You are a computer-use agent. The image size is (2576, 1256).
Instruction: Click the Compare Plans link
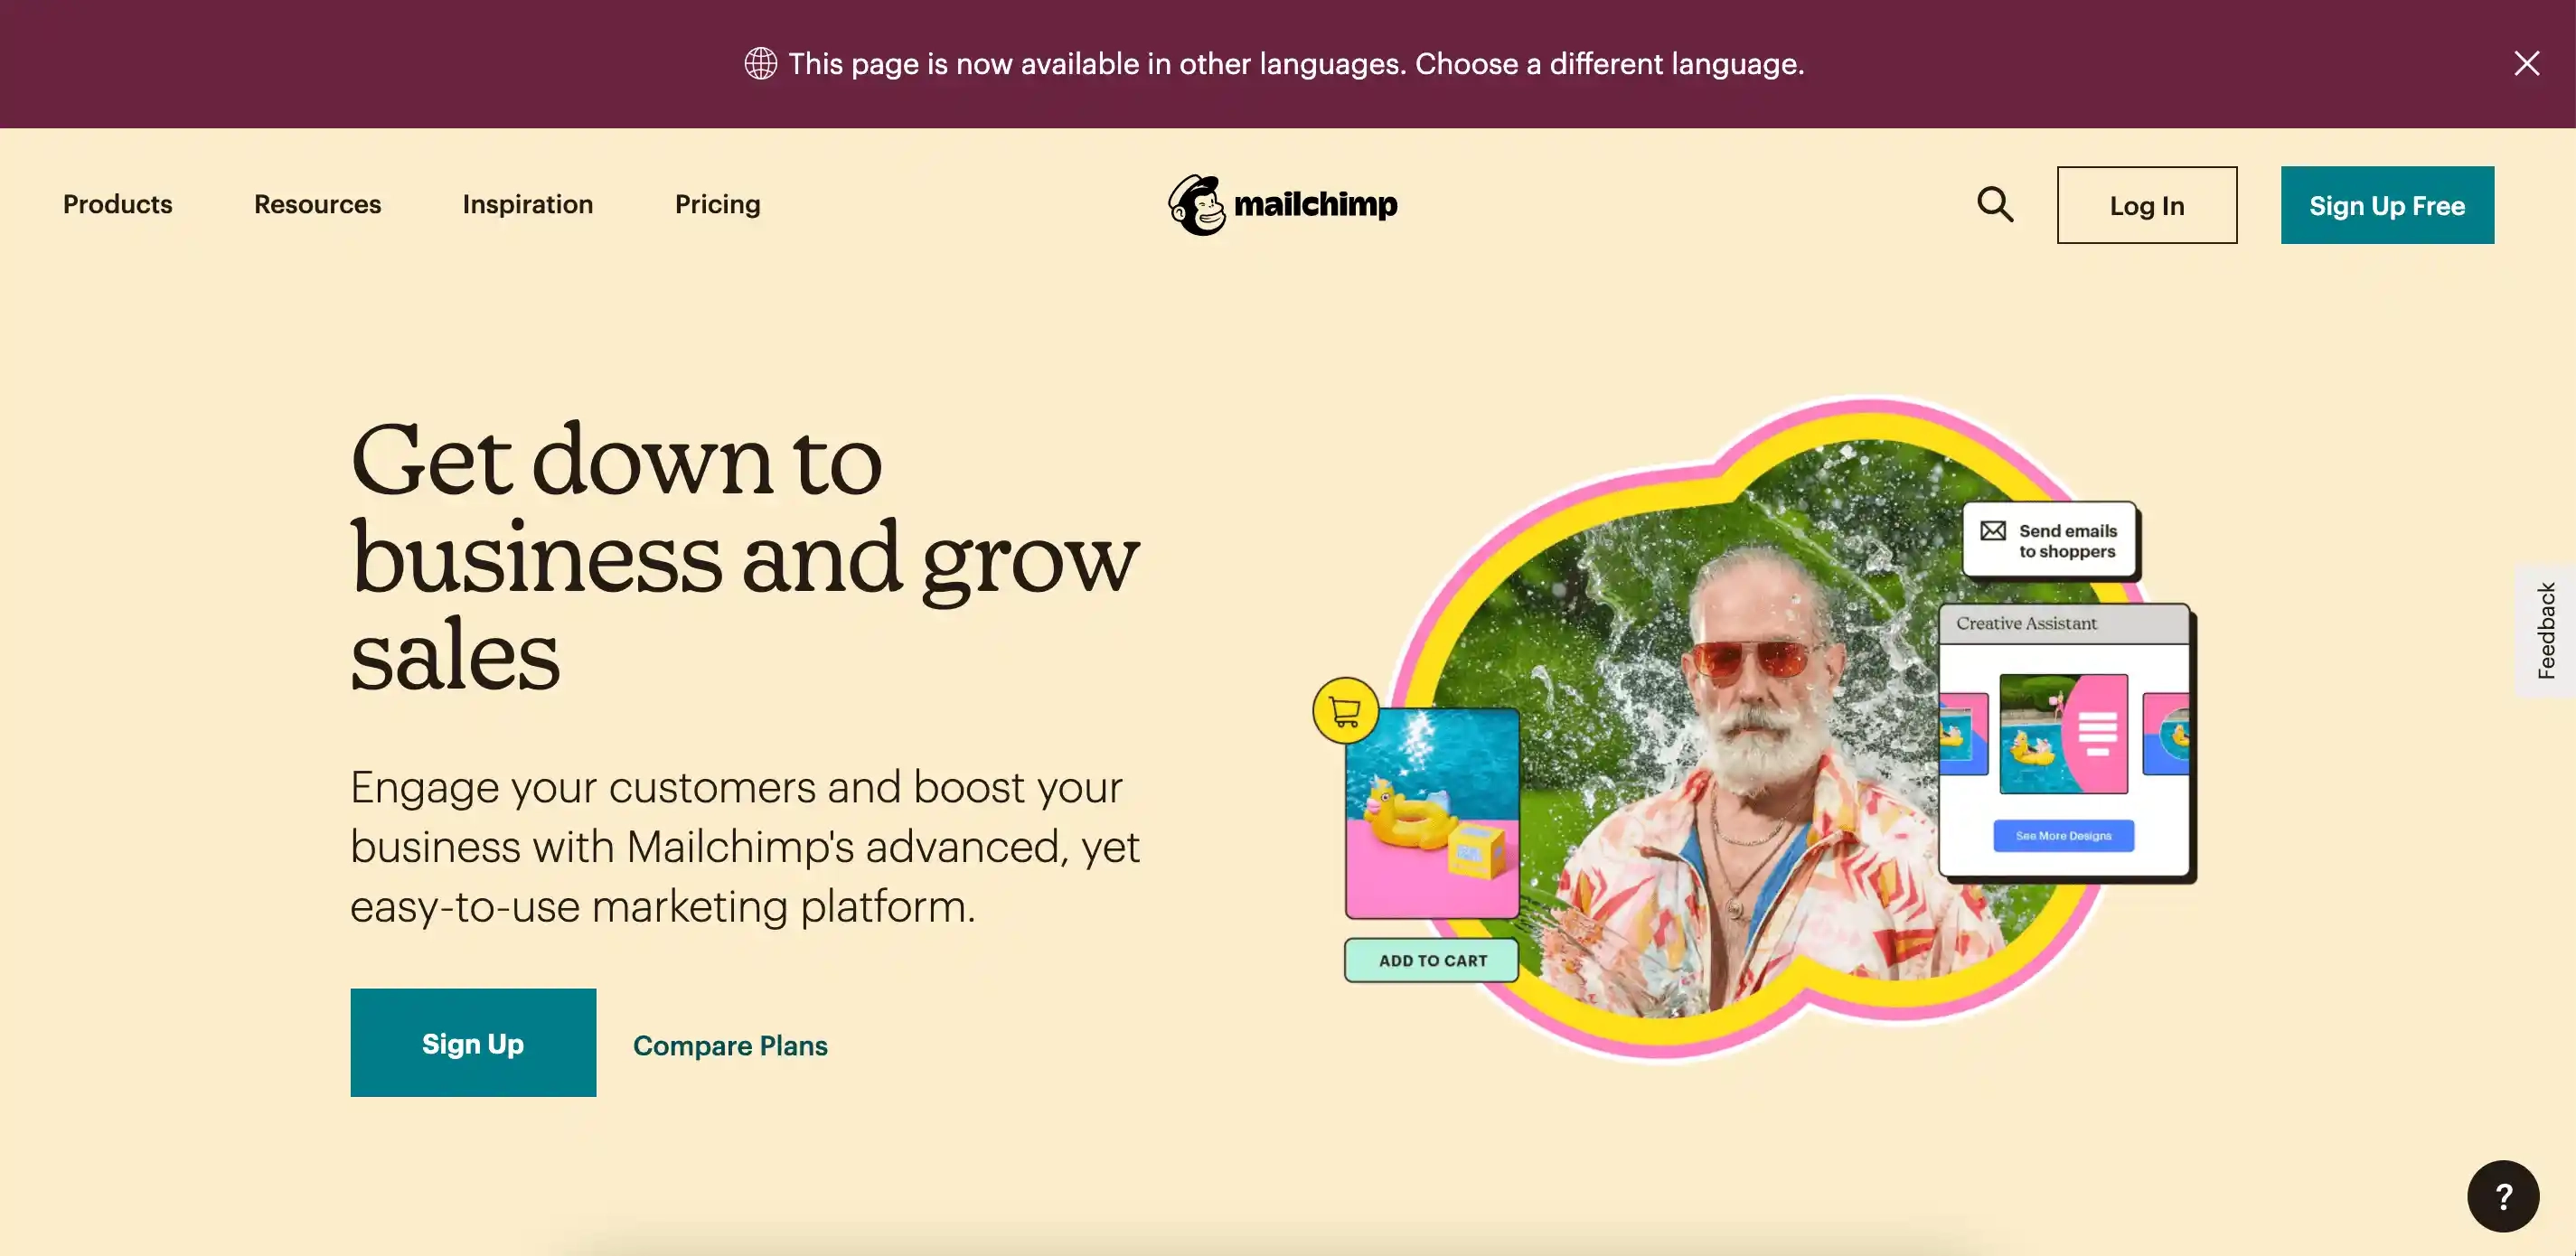[x=729, y=1043]
